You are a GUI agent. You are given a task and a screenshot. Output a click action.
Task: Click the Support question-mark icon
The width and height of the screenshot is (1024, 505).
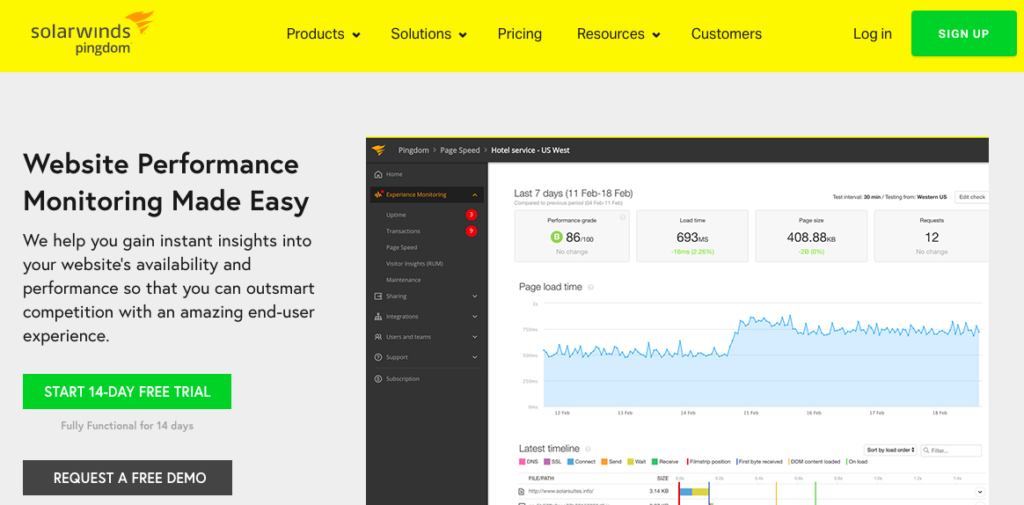[377, 357]
